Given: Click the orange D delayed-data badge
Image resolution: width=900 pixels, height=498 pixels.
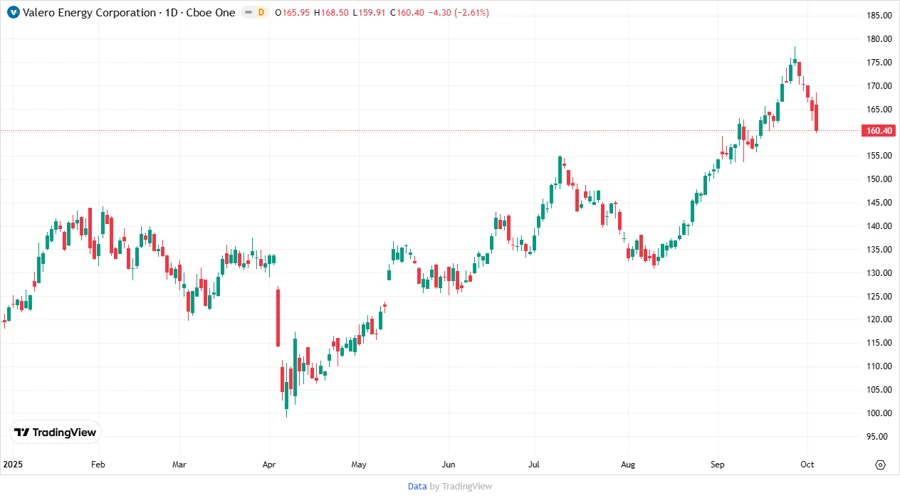Looking at the screenshot, I should (261, 13).
